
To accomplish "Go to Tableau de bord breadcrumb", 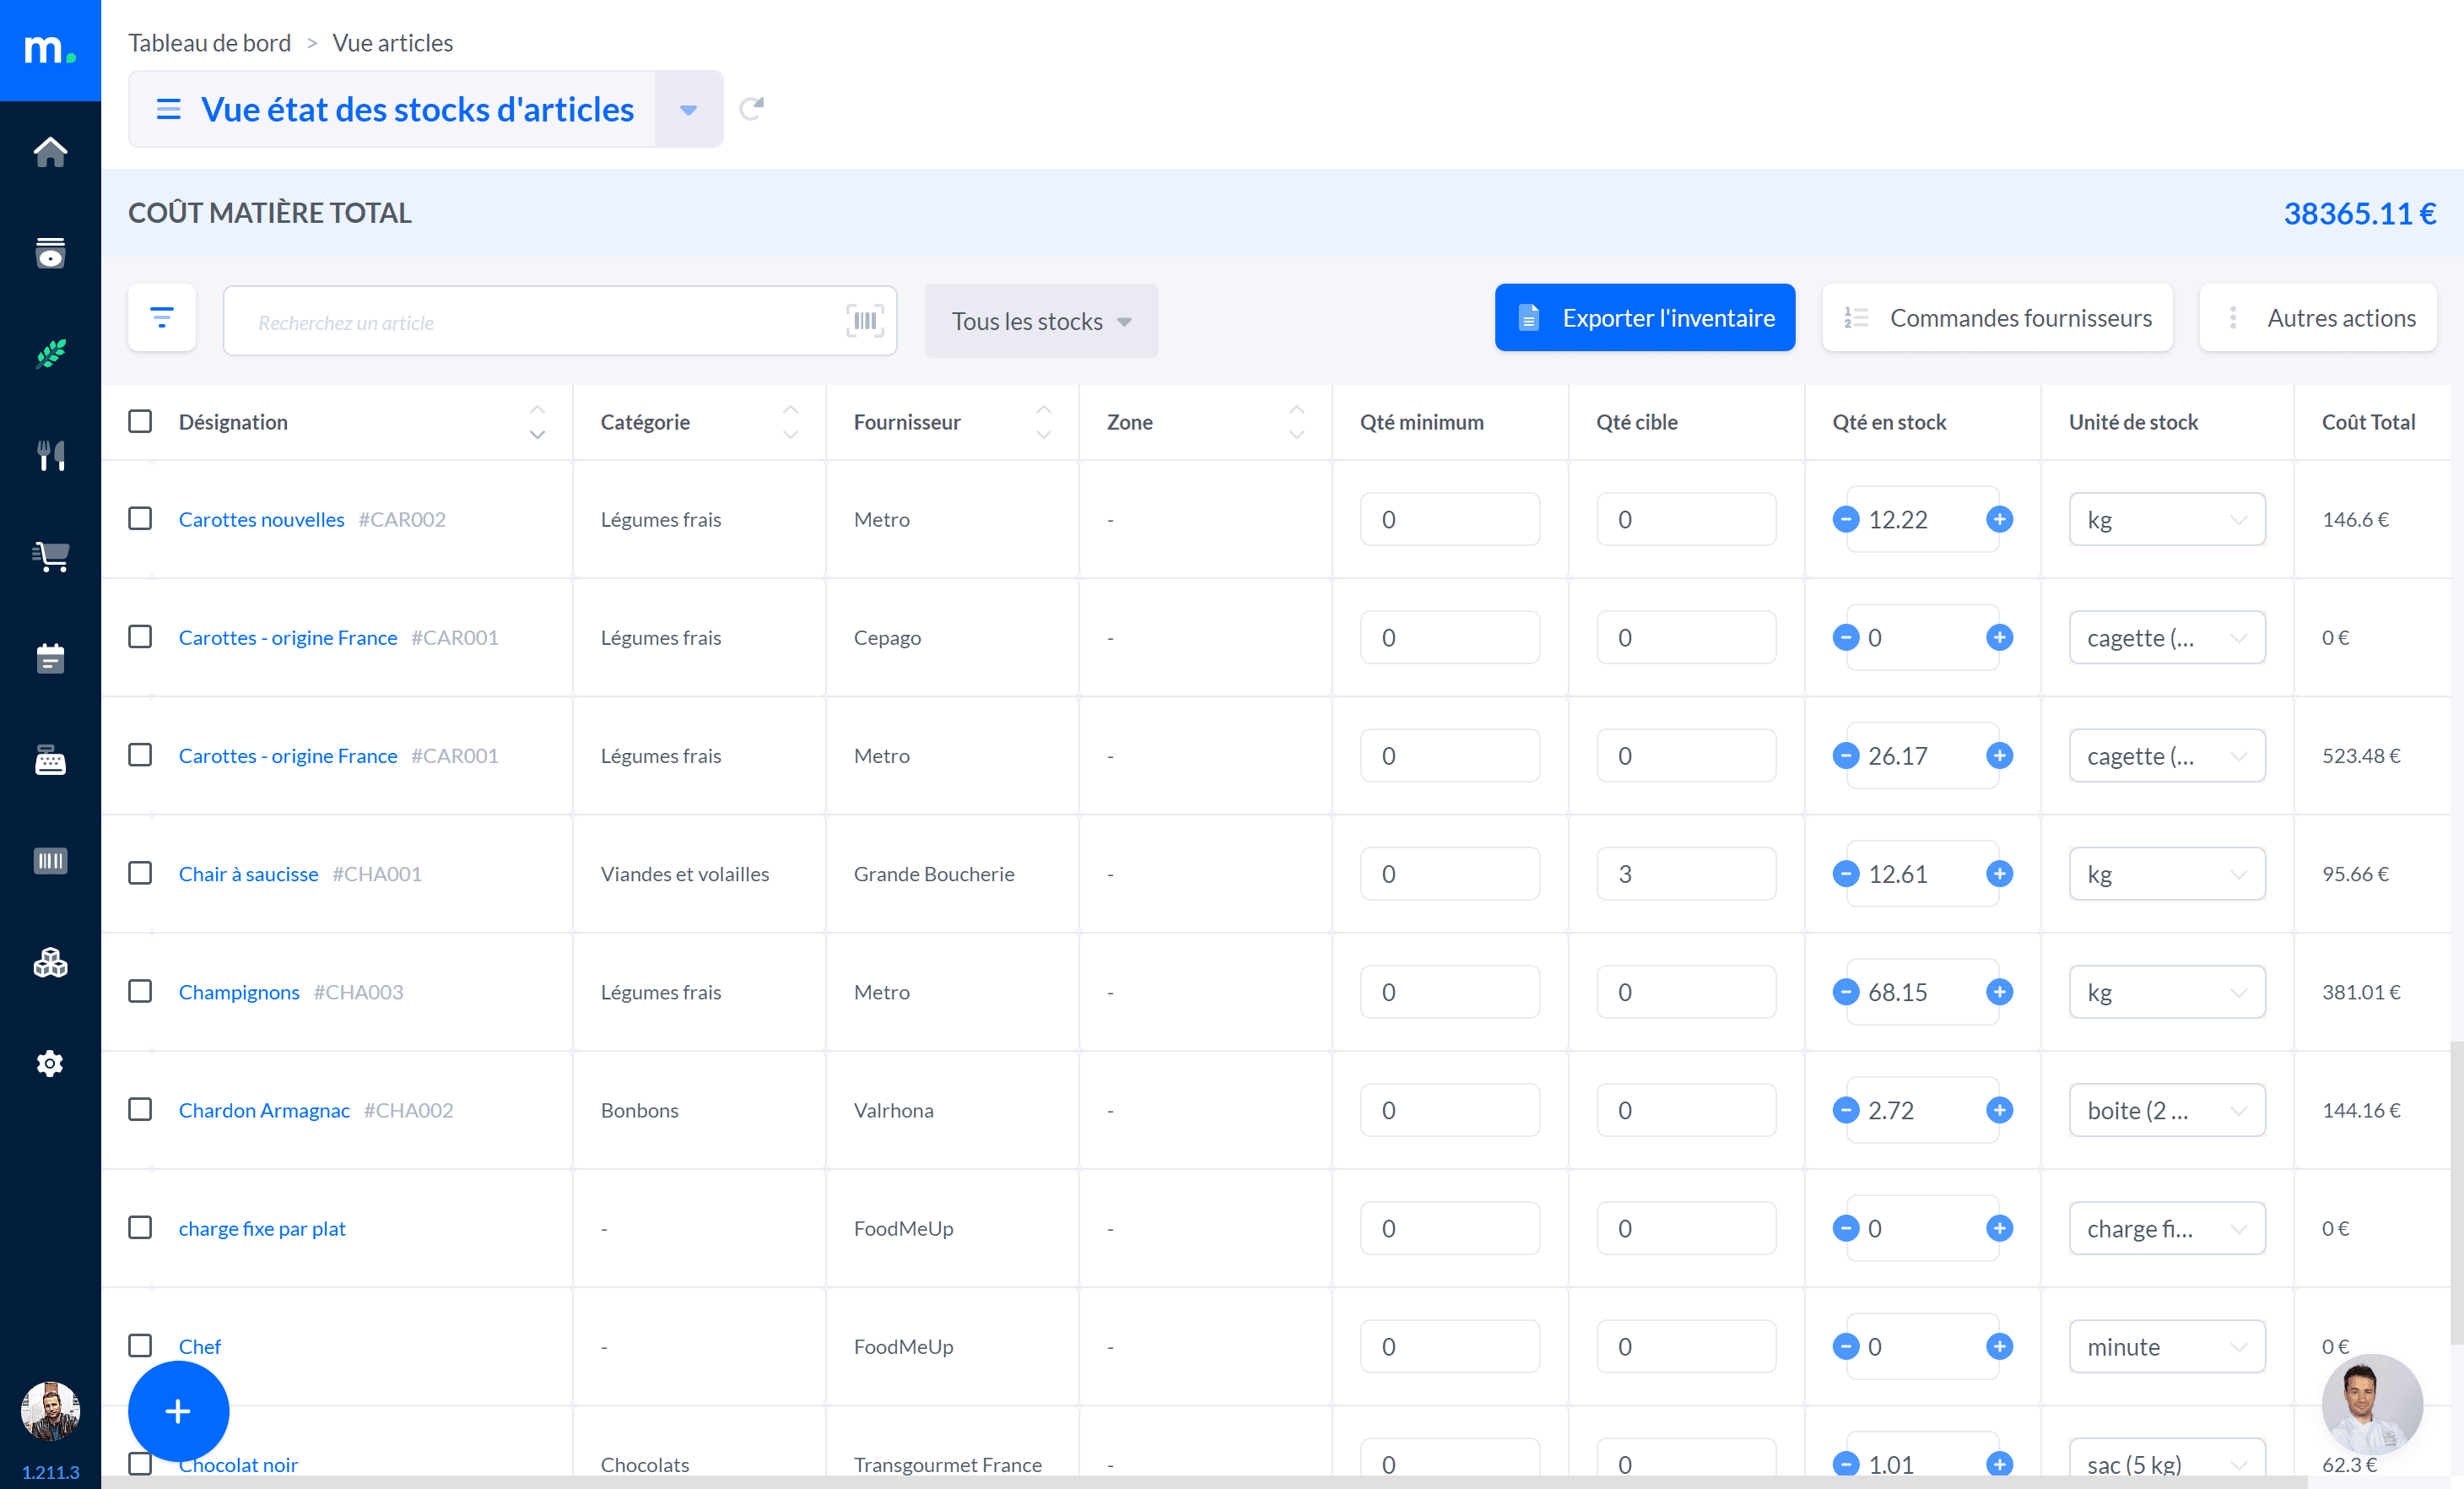I will [x=210, y=43].
